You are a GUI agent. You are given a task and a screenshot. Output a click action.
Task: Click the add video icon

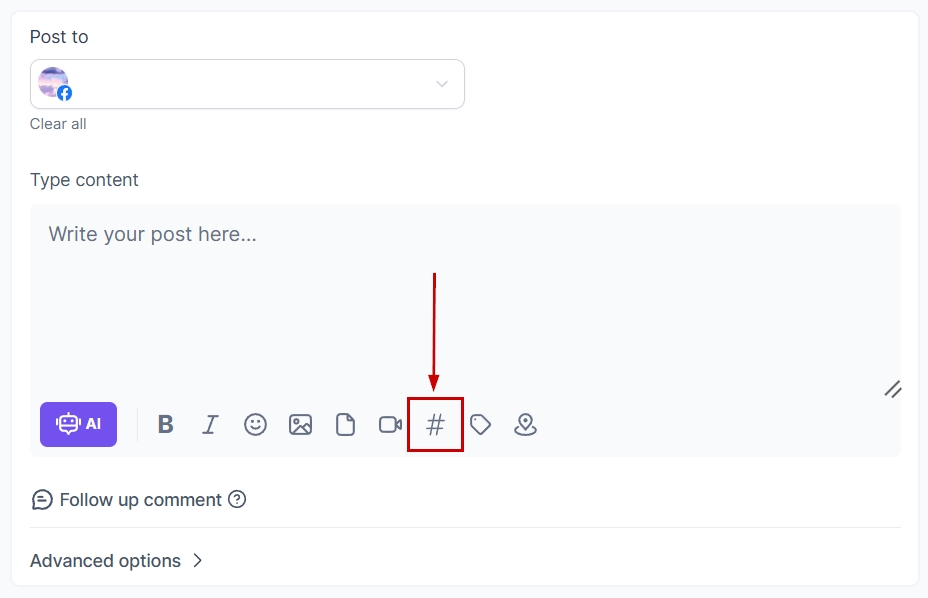(x=390, y=425)
